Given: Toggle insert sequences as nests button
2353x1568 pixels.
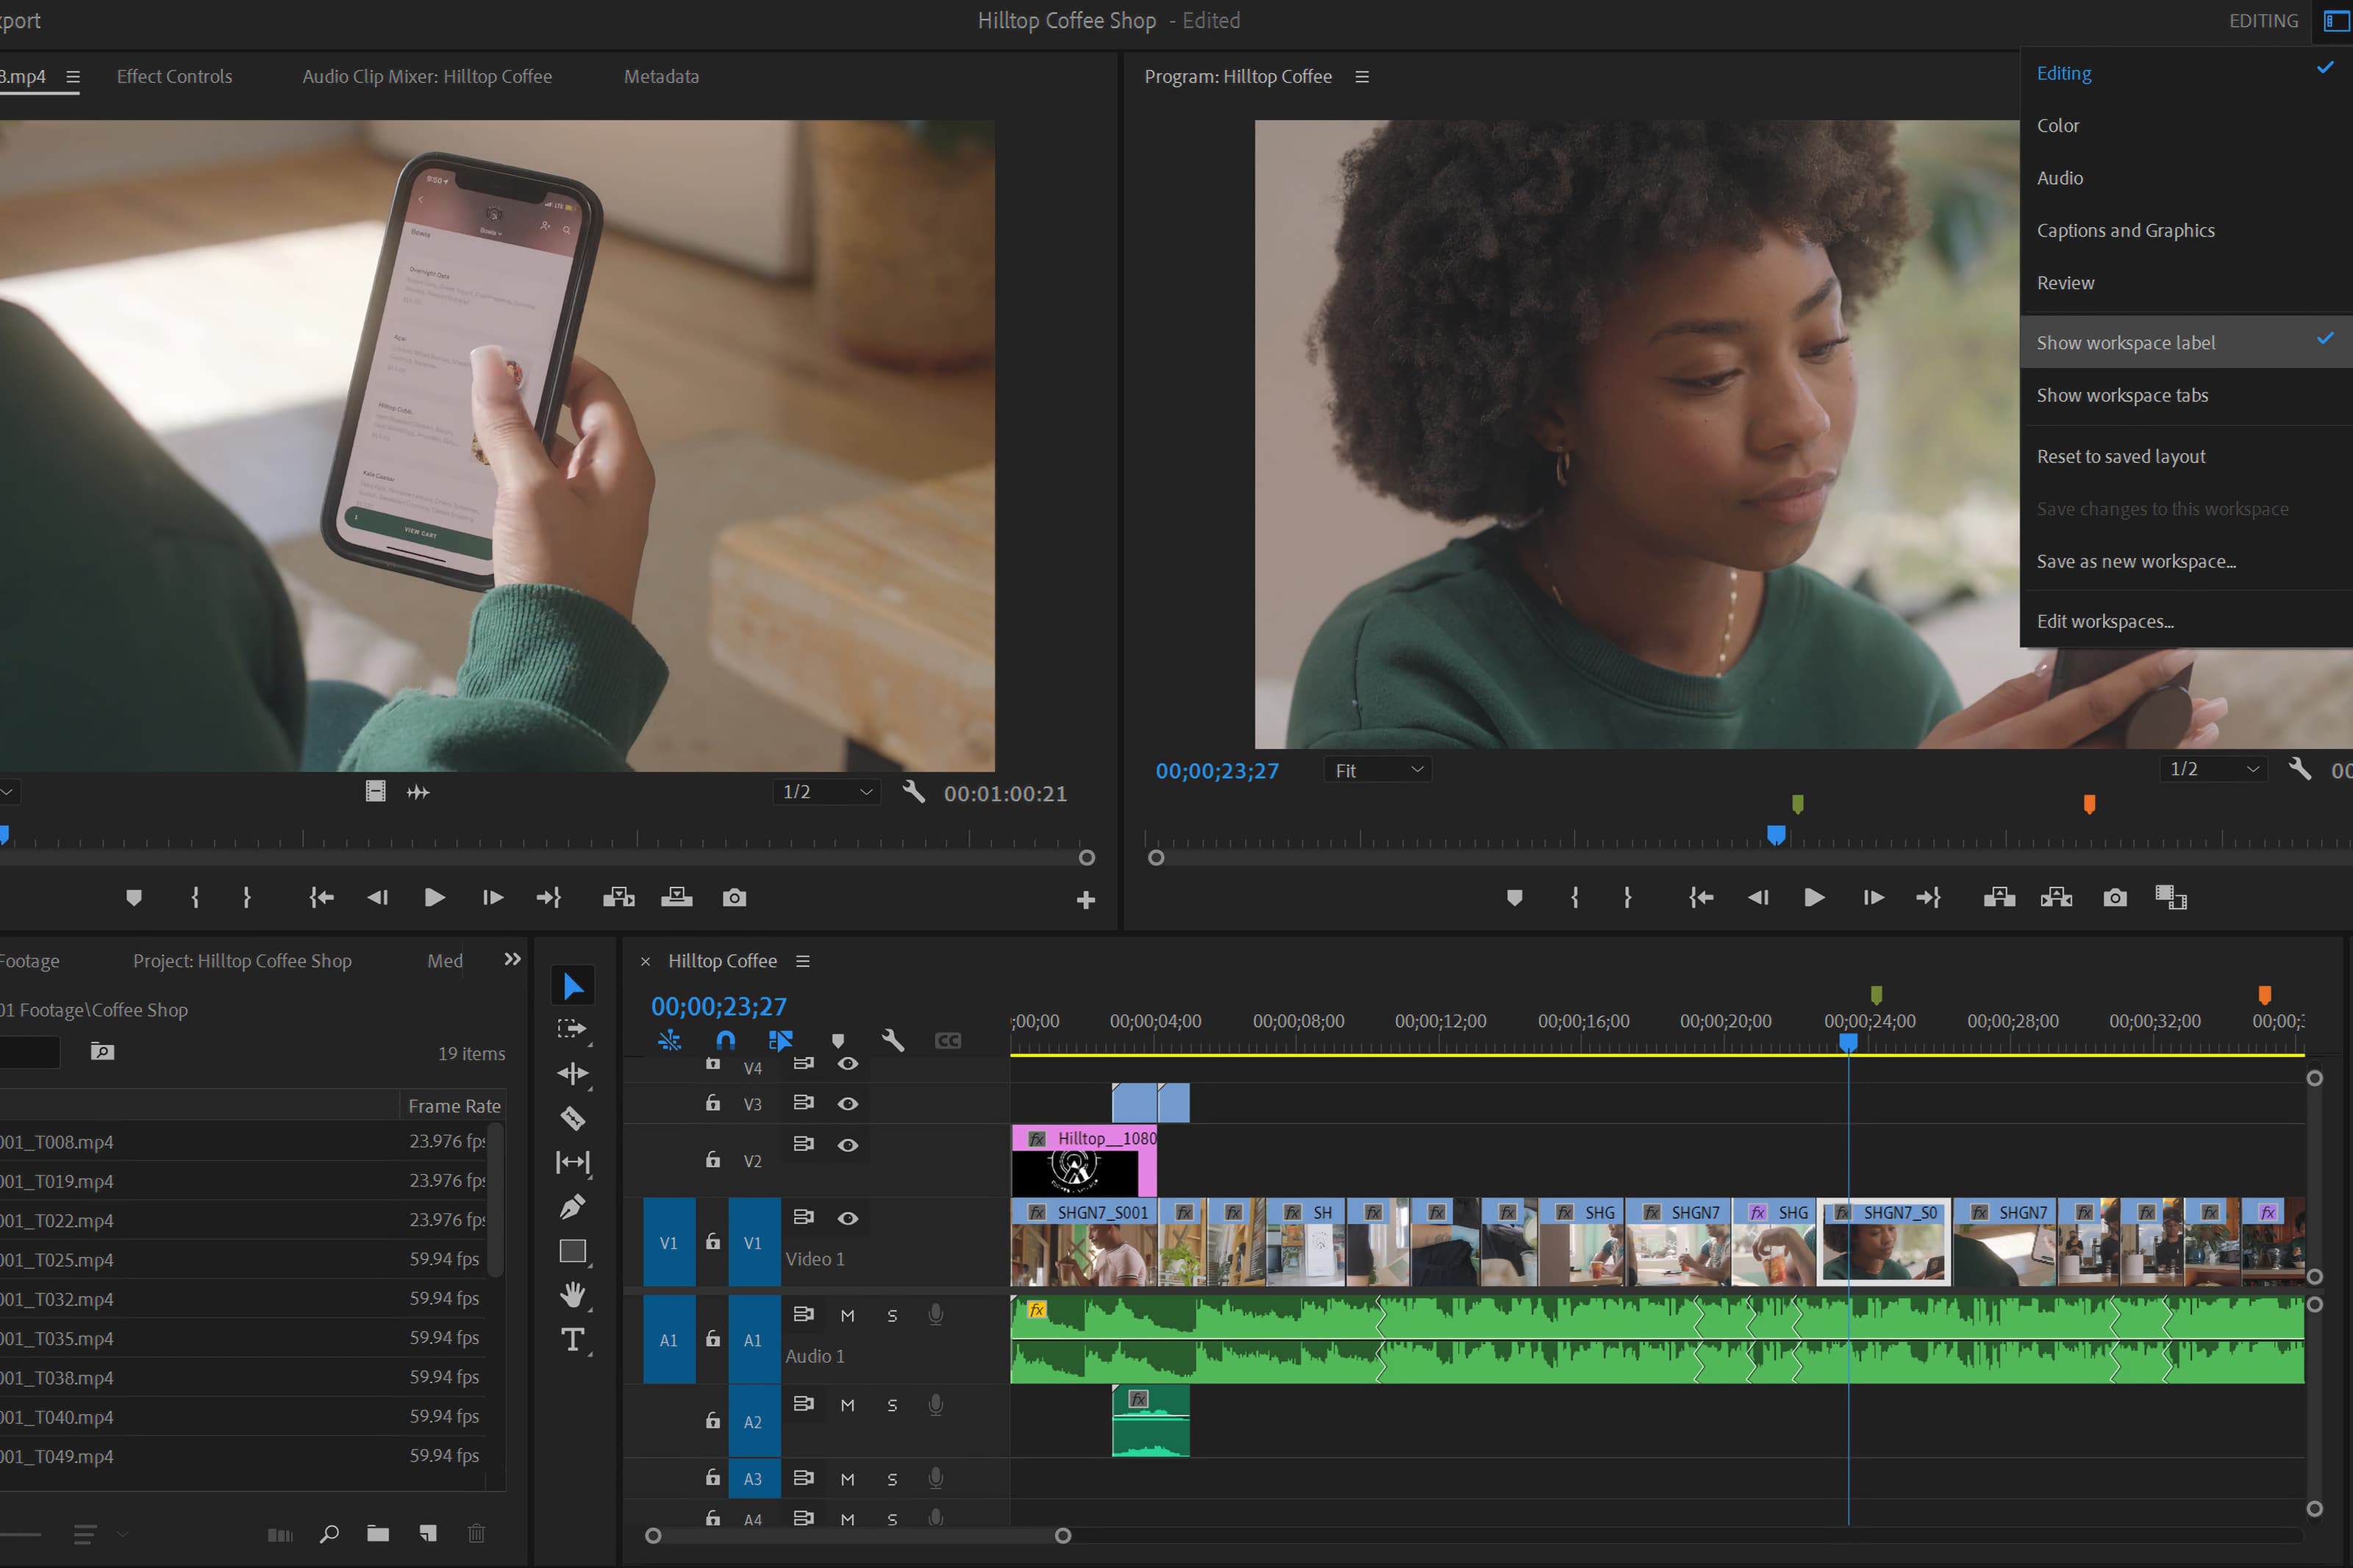Looking at the screenshot, I should 669,1041.
